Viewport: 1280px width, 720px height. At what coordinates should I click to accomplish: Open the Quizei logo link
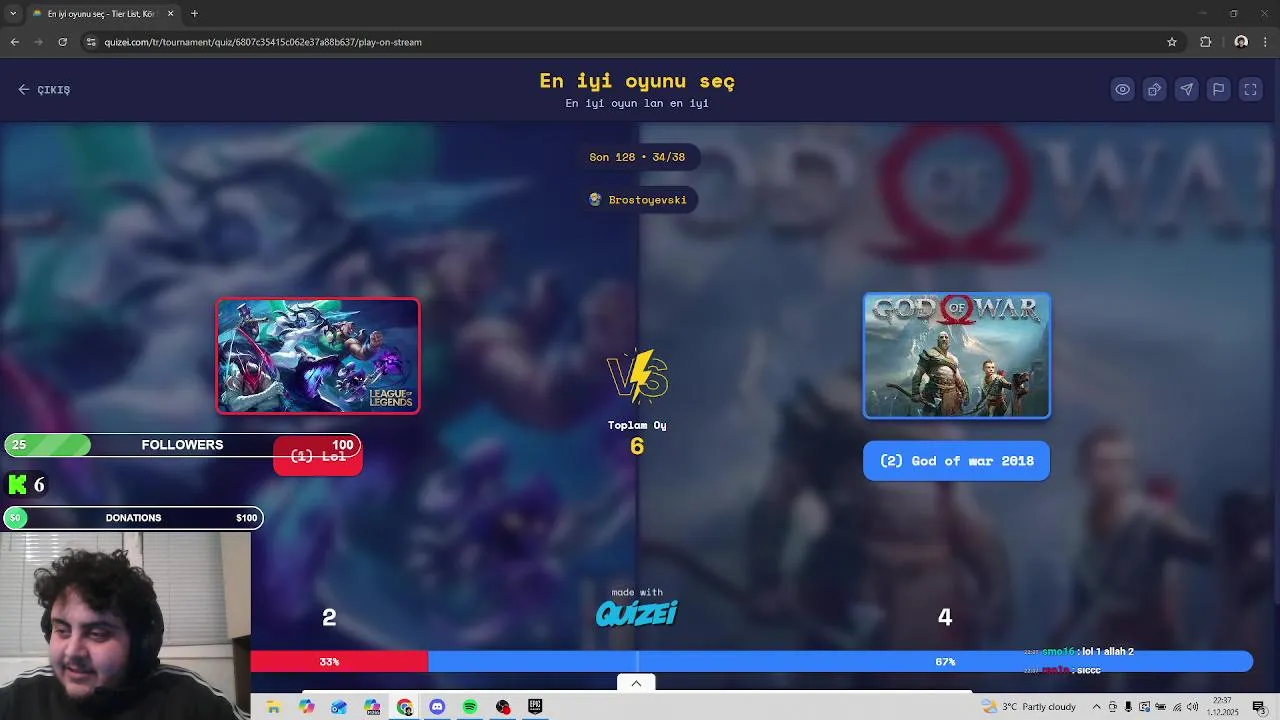[637, 613]
